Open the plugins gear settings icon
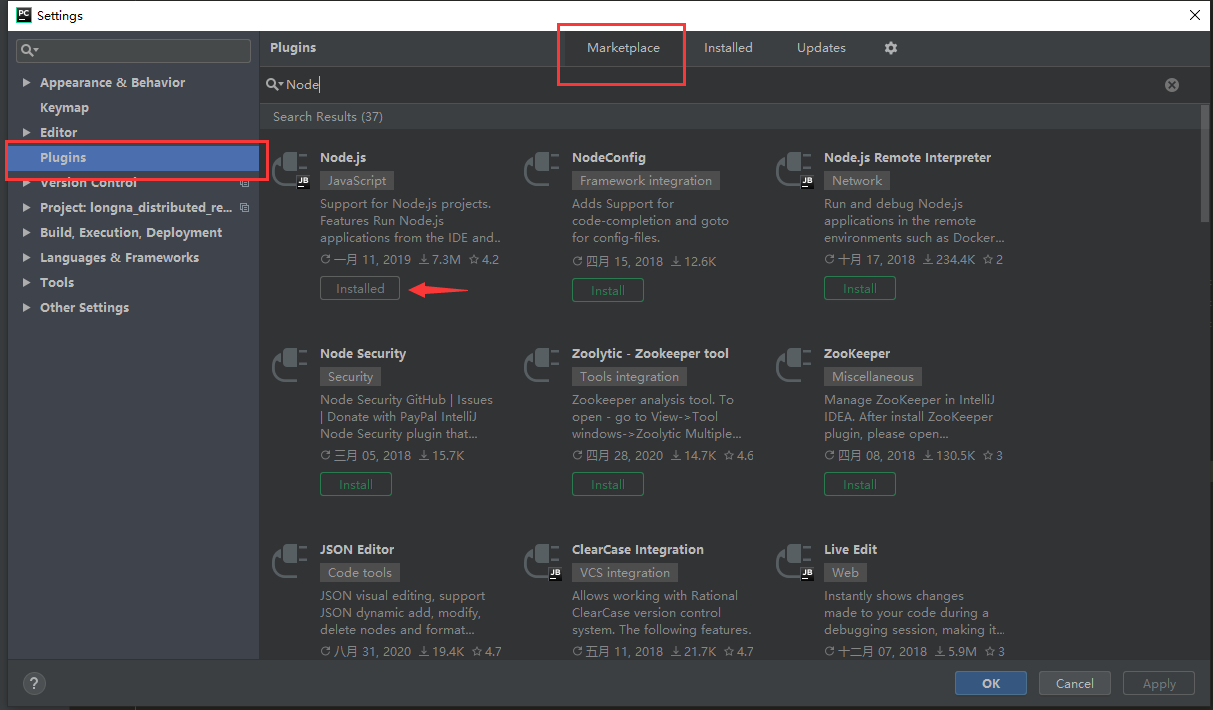Screen dimensions: 1213x710 coord(891,48)
